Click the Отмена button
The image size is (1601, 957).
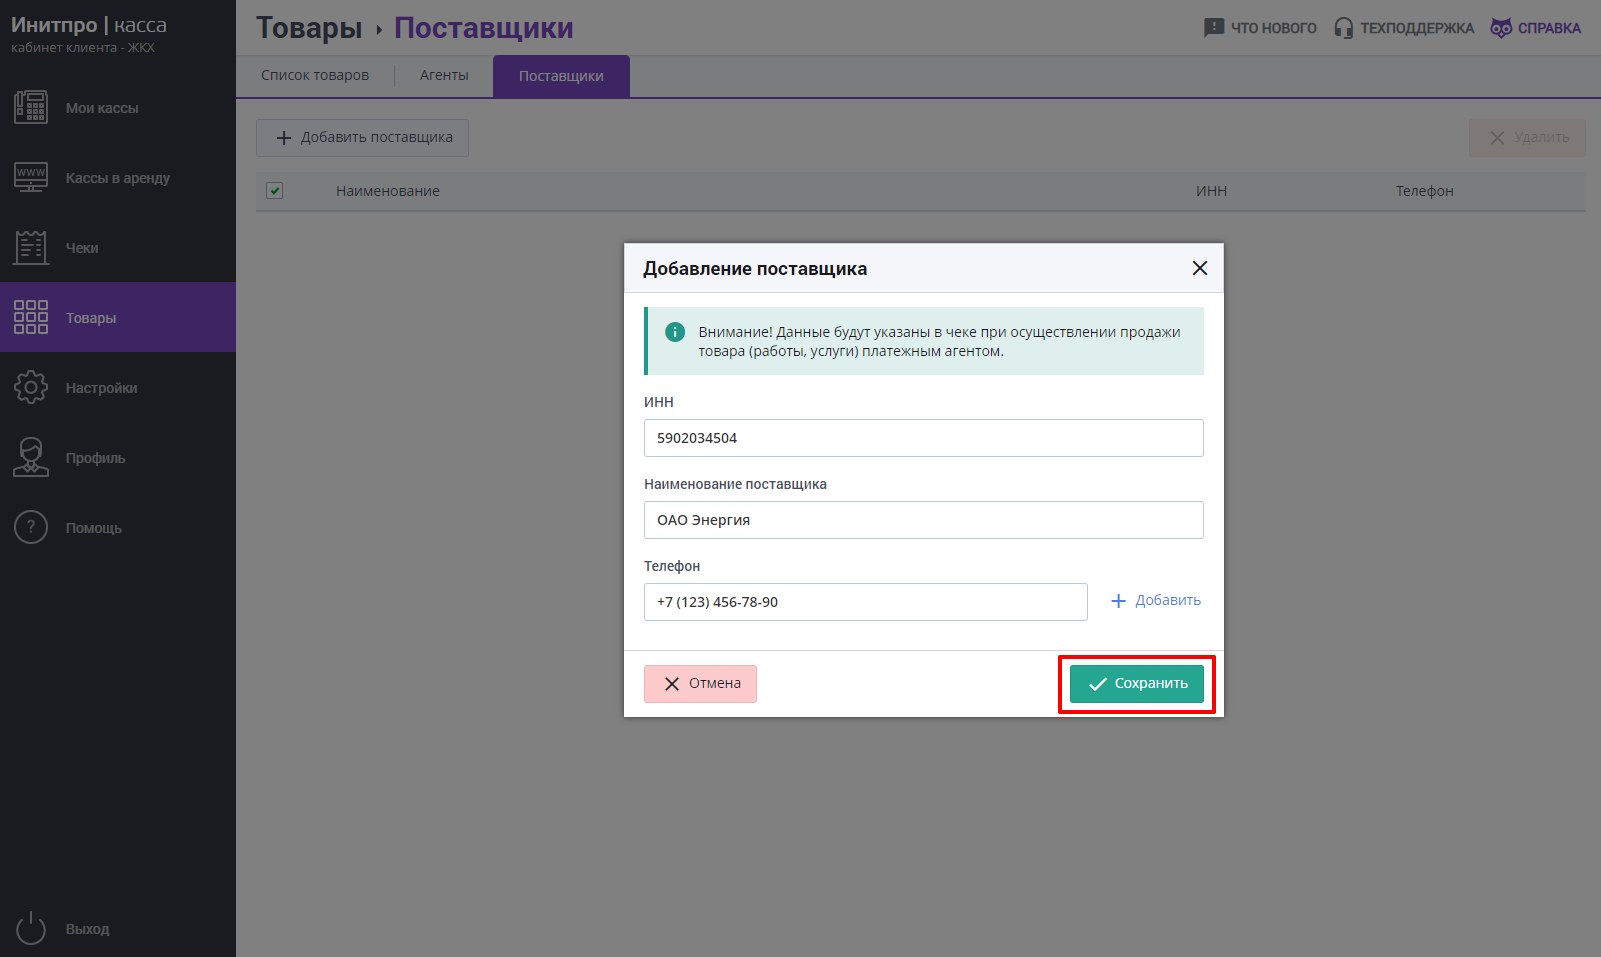[700, 684]
